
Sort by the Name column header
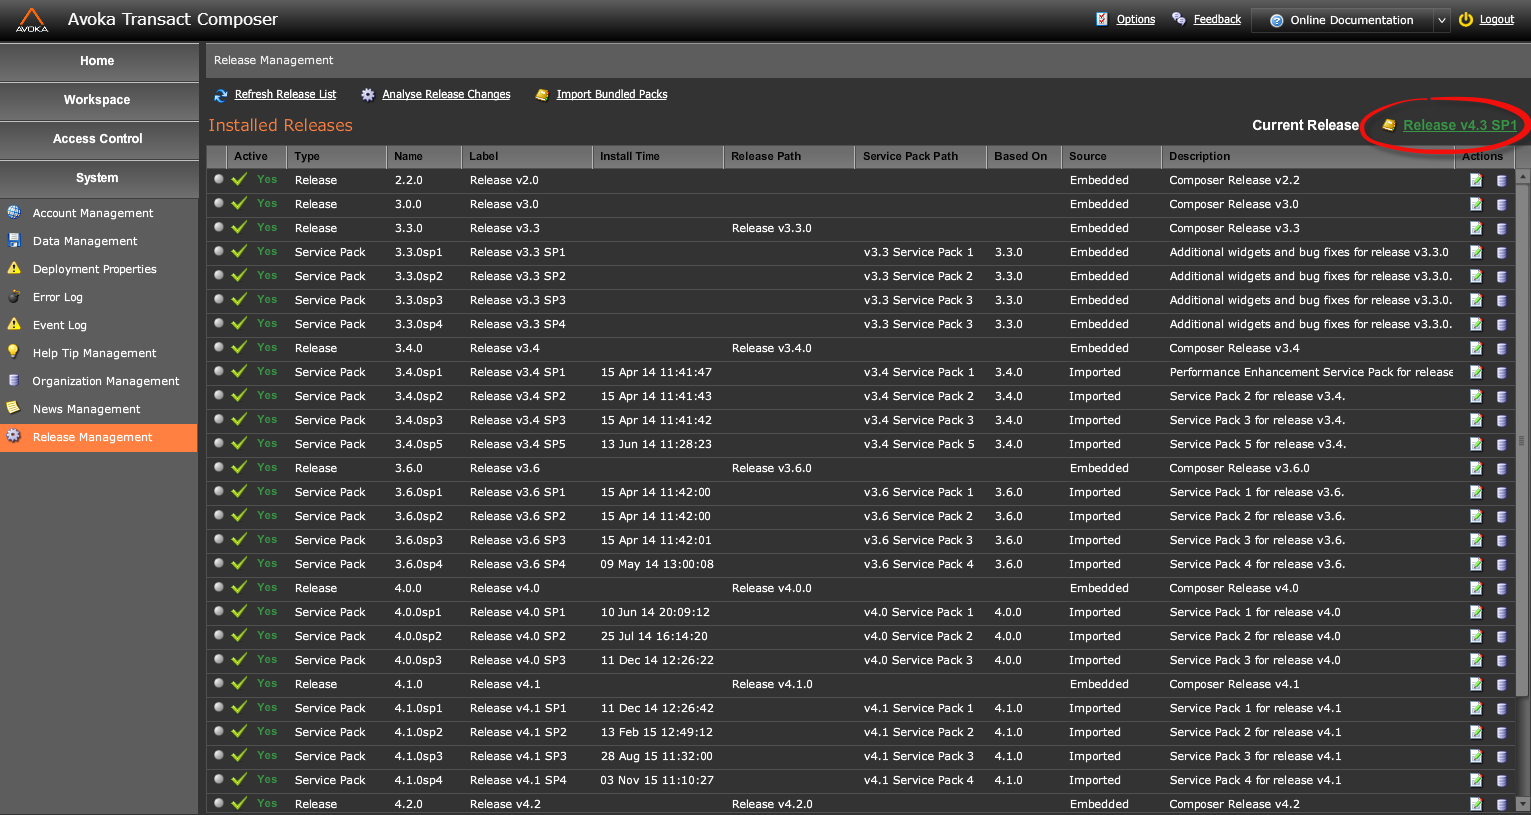[424, 156]
